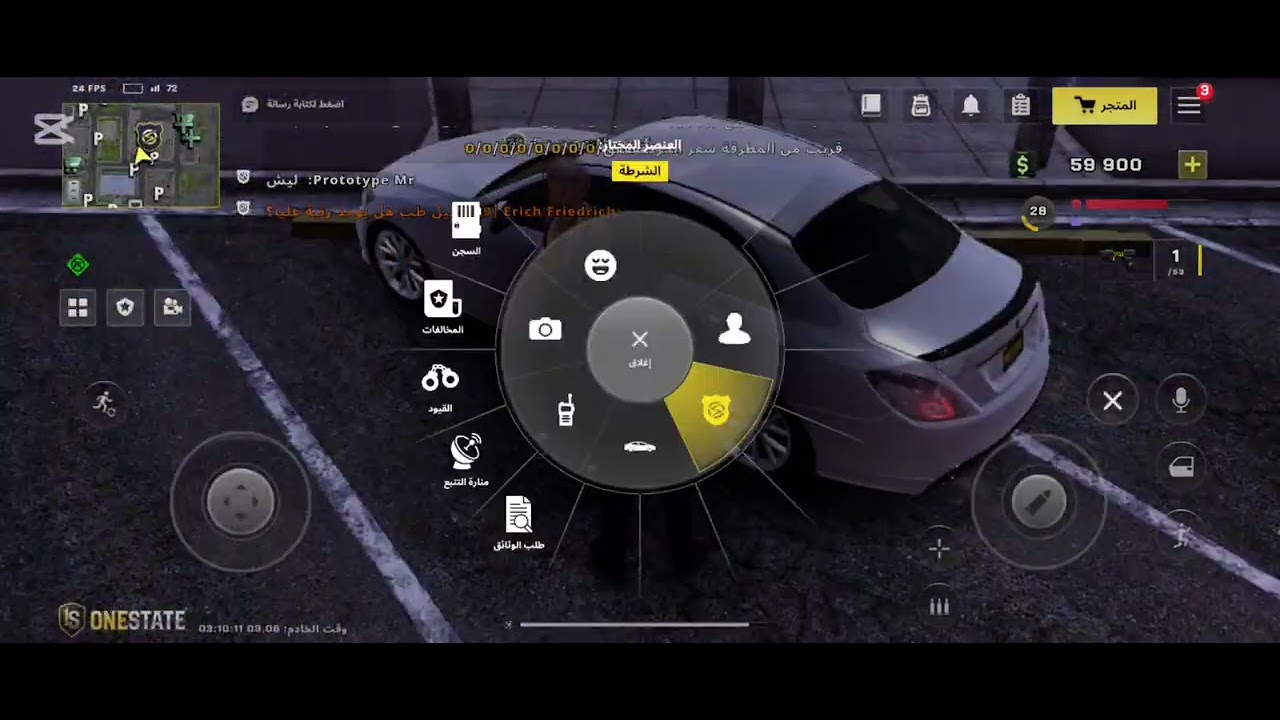Pick the car option in radial menu
Image resolution: width=1280 pixels, height=720 pixels.
coord(640,446)
